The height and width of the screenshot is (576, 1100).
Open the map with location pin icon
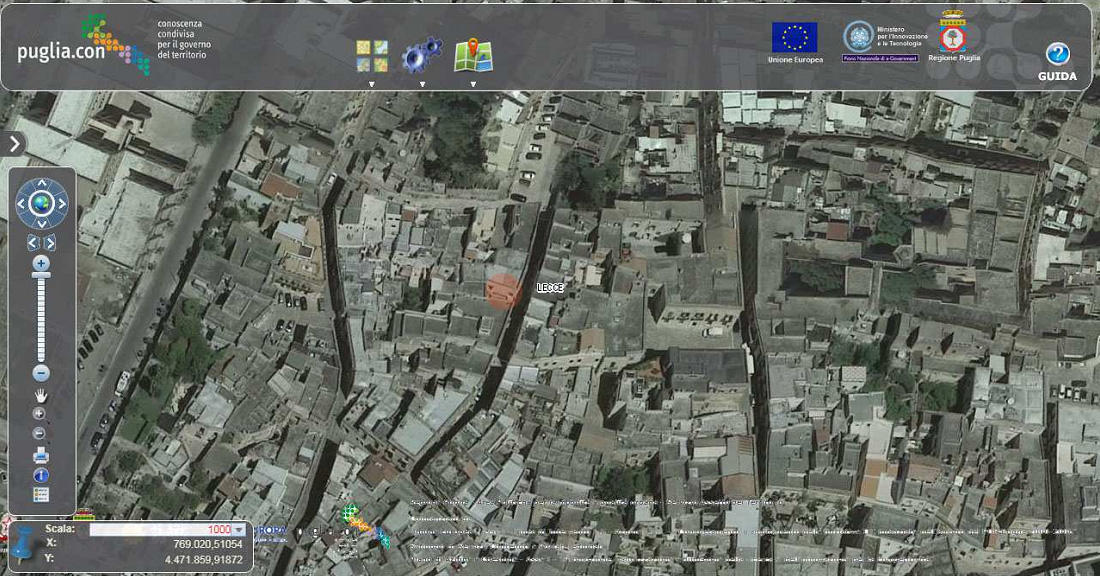click(473, 55)
